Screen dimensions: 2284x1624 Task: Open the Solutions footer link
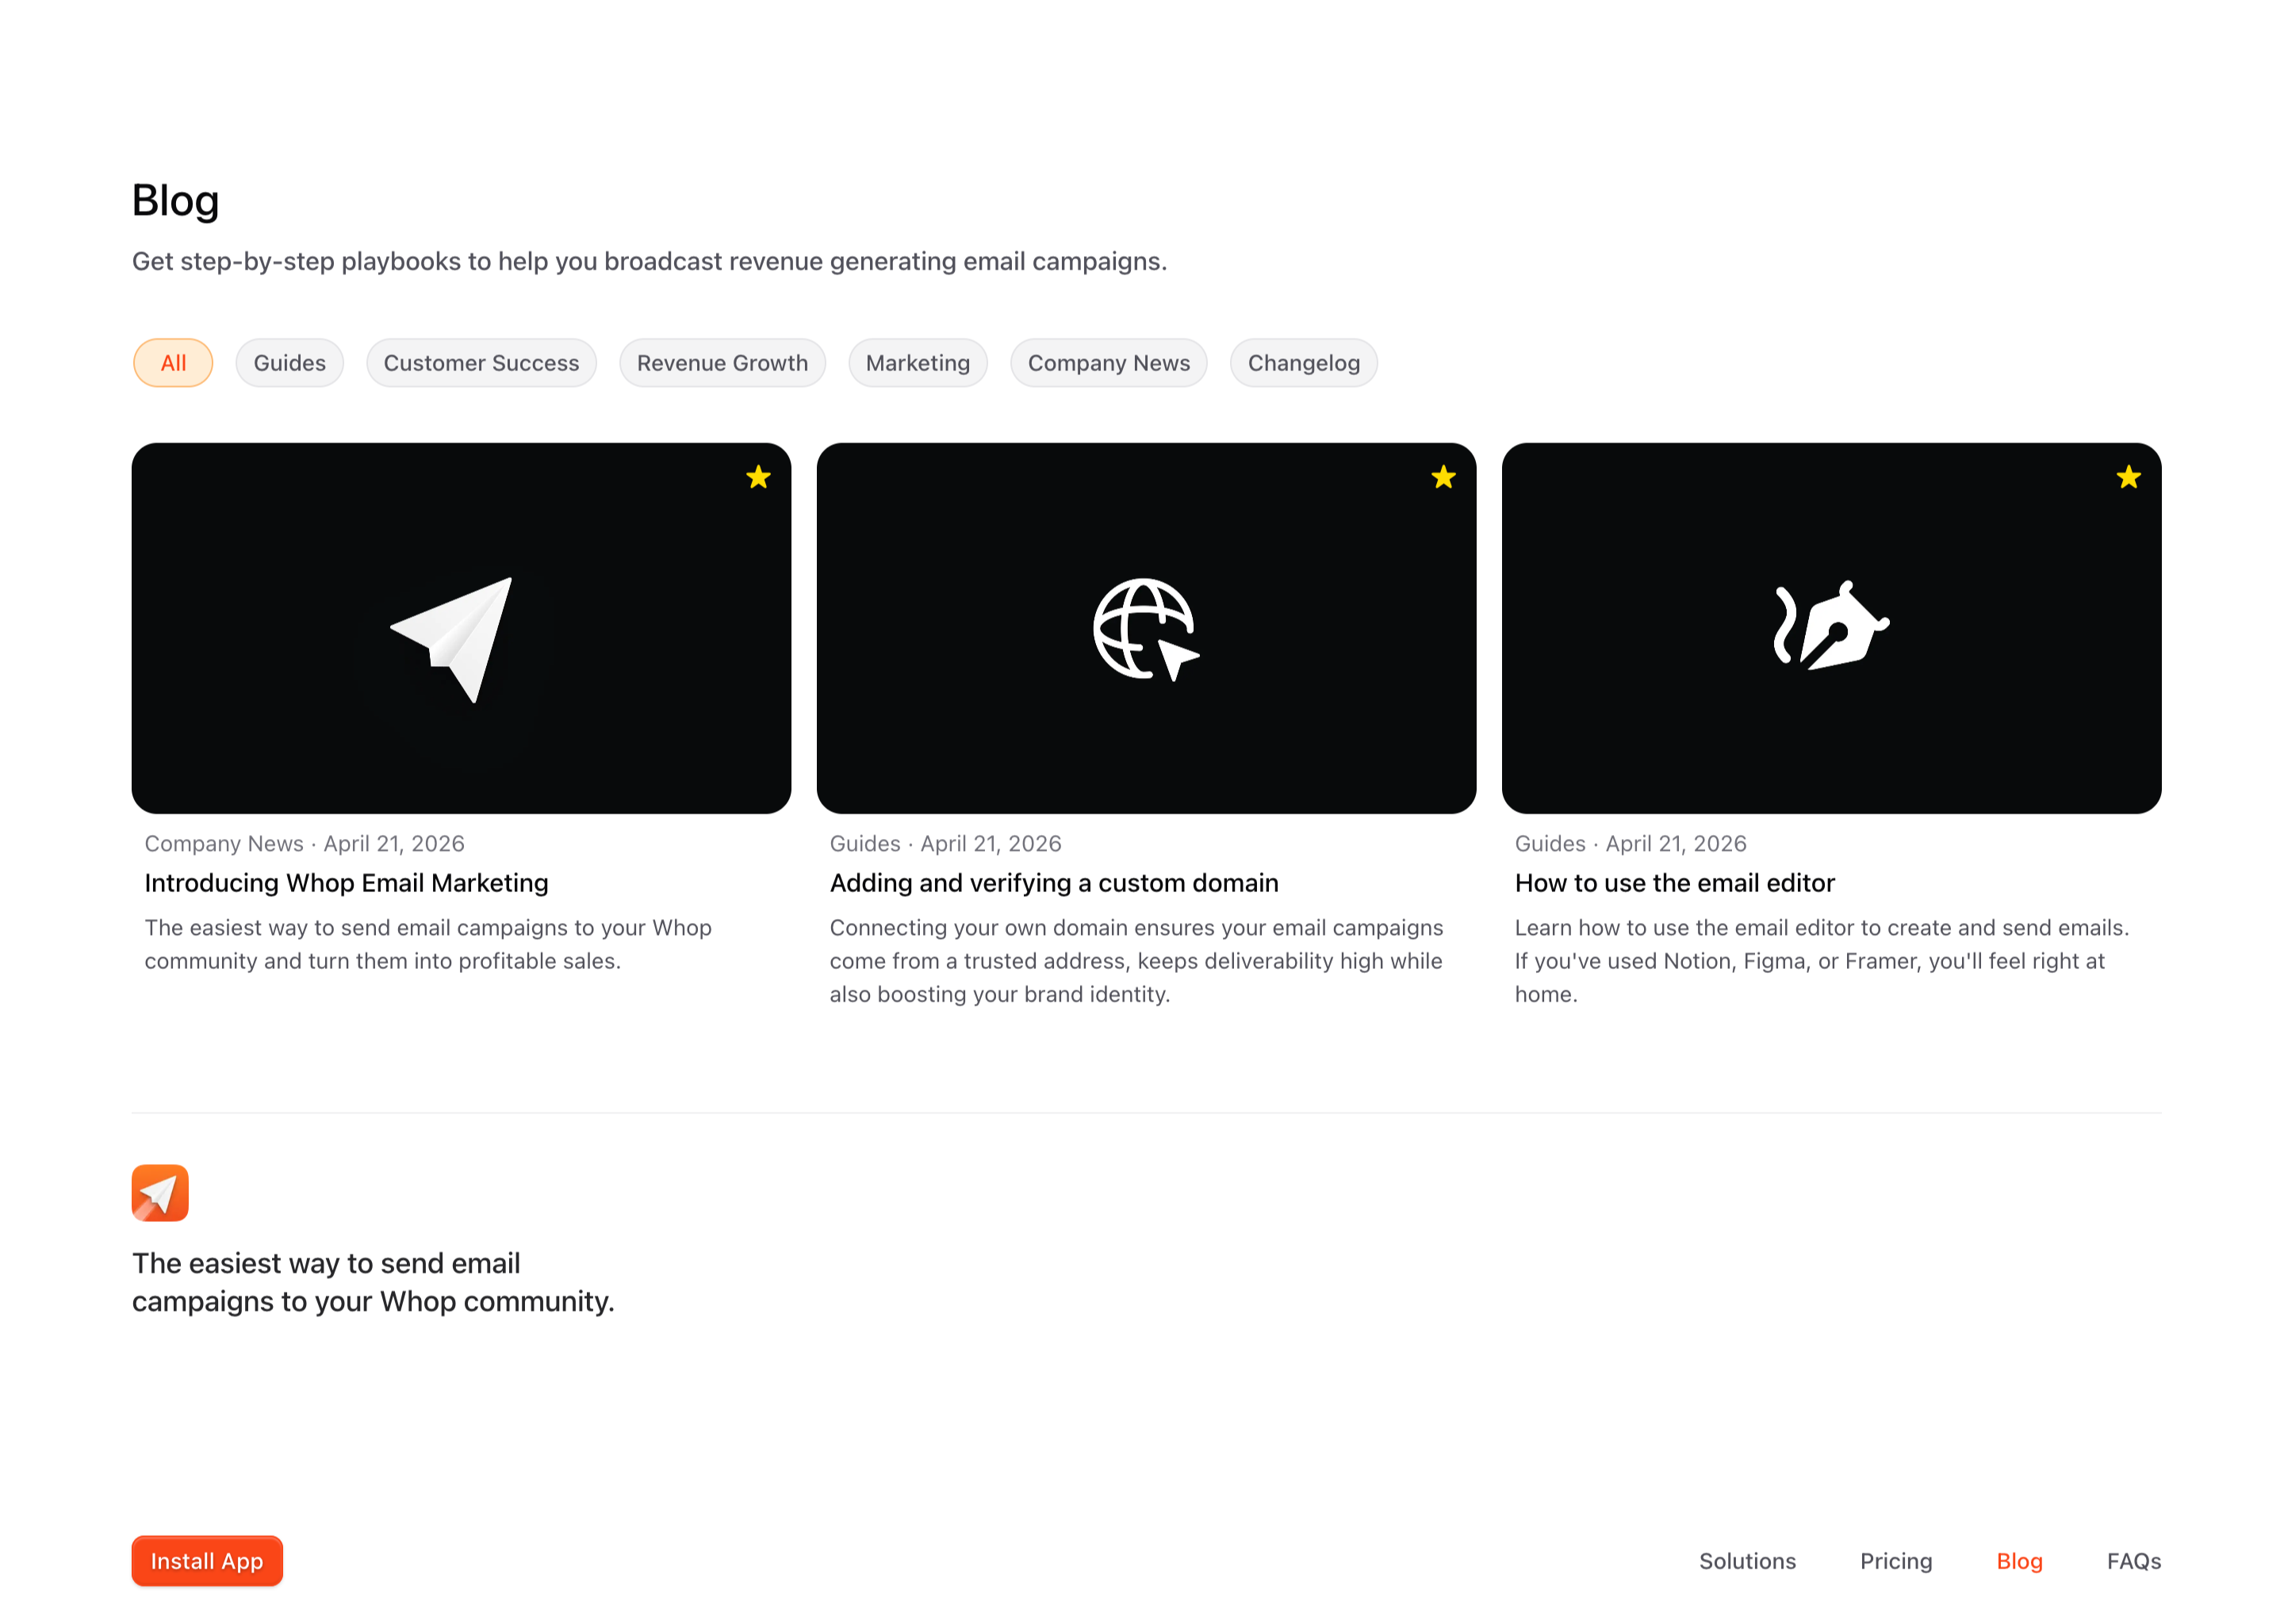(x=1747, y=1561)
